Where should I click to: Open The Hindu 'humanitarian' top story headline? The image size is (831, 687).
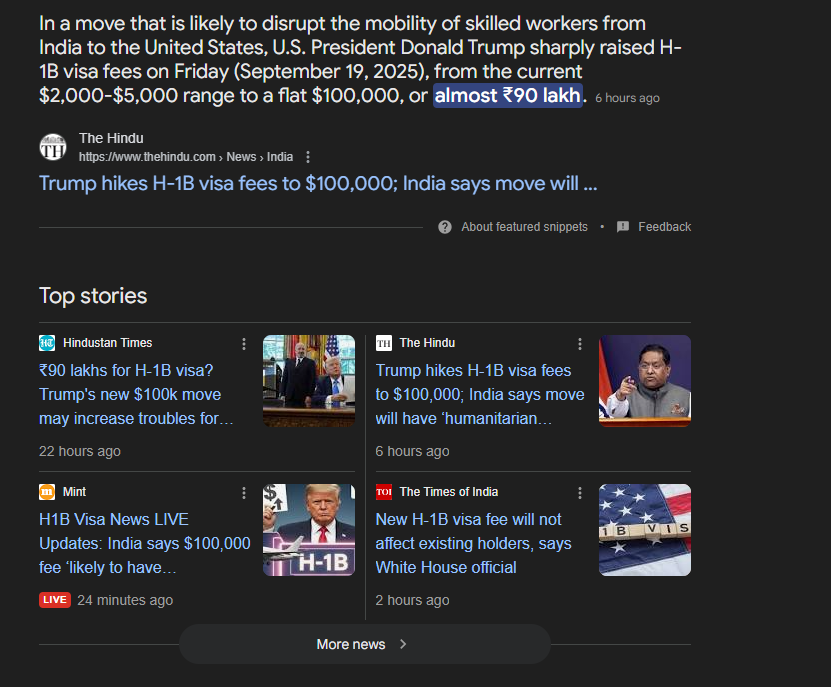pos(480,394)
